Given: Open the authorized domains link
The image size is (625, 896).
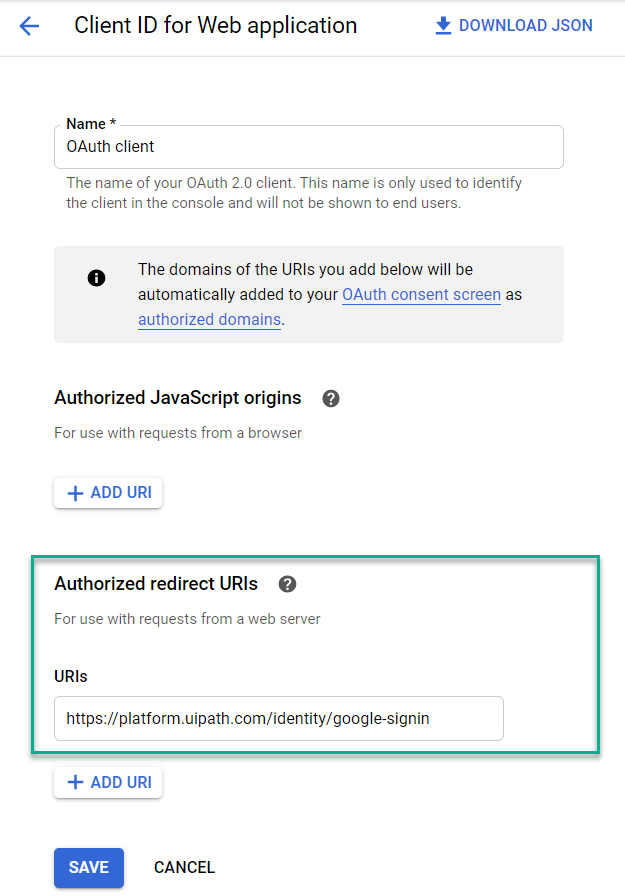Looking at the screenshot, I should (x=209, y=319).
